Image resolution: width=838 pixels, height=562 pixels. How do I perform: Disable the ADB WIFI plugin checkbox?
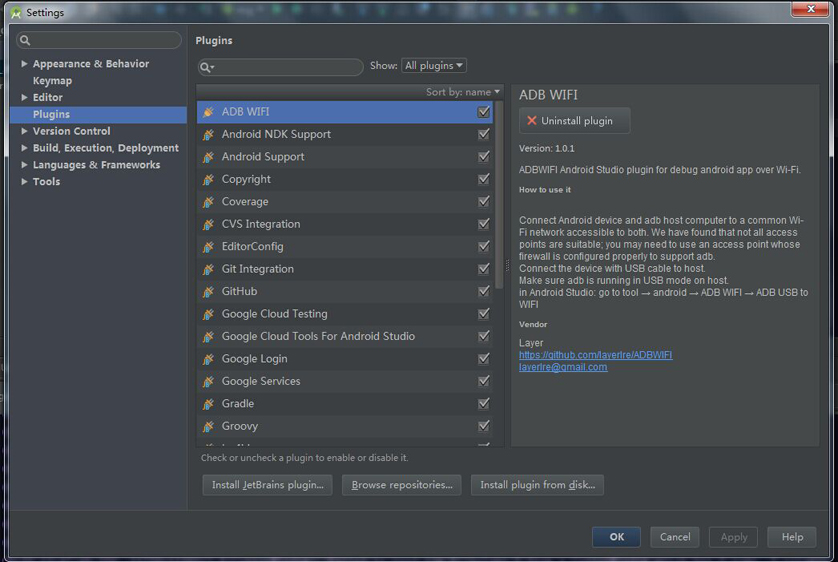(484, 112)
